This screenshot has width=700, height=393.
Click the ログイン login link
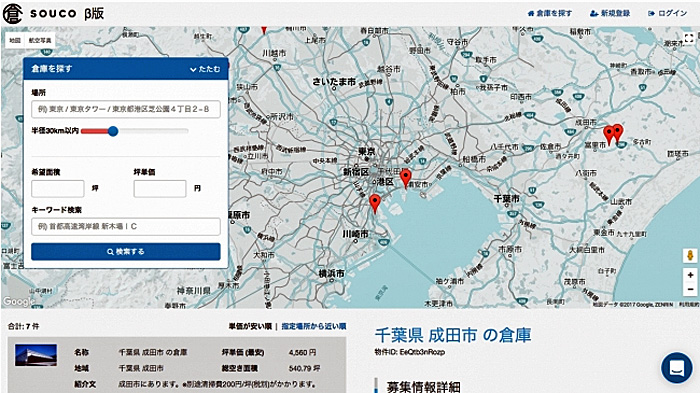(668, 13)
